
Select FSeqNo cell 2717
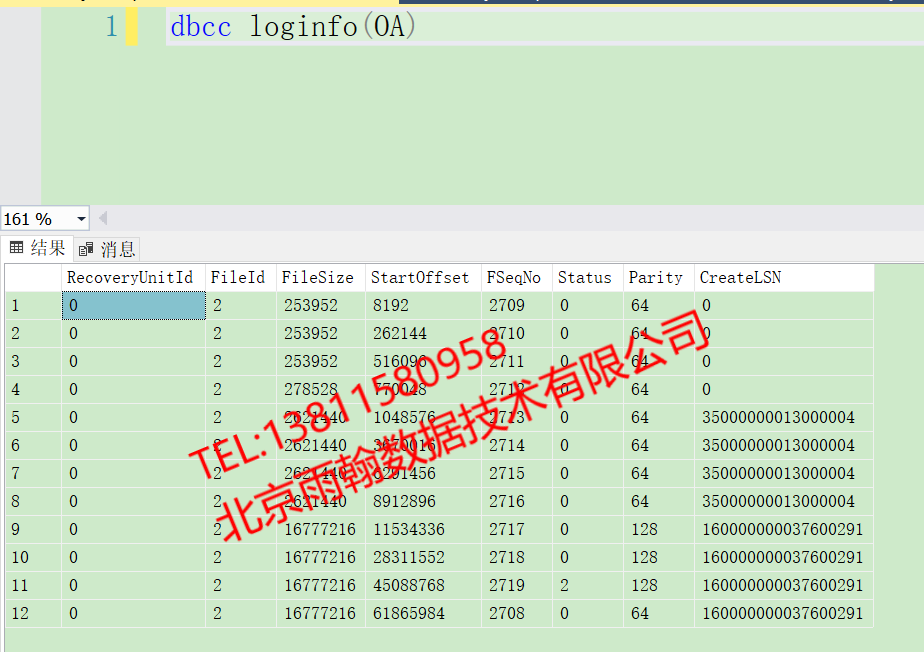pyautogui.click(x=516, y=529)
